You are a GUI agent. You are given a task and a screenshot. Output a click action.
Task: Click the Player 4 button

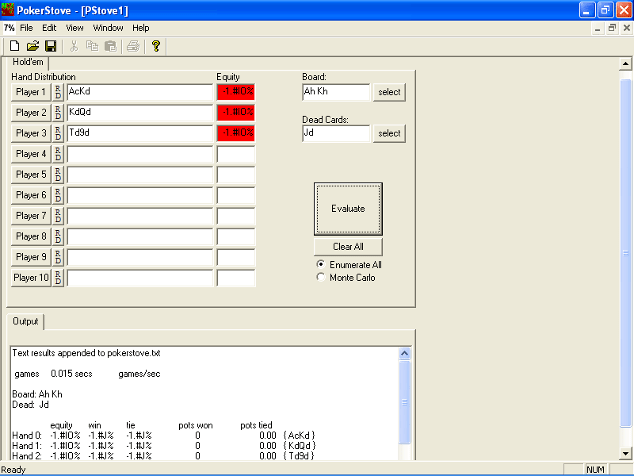(x=31, y=154)
